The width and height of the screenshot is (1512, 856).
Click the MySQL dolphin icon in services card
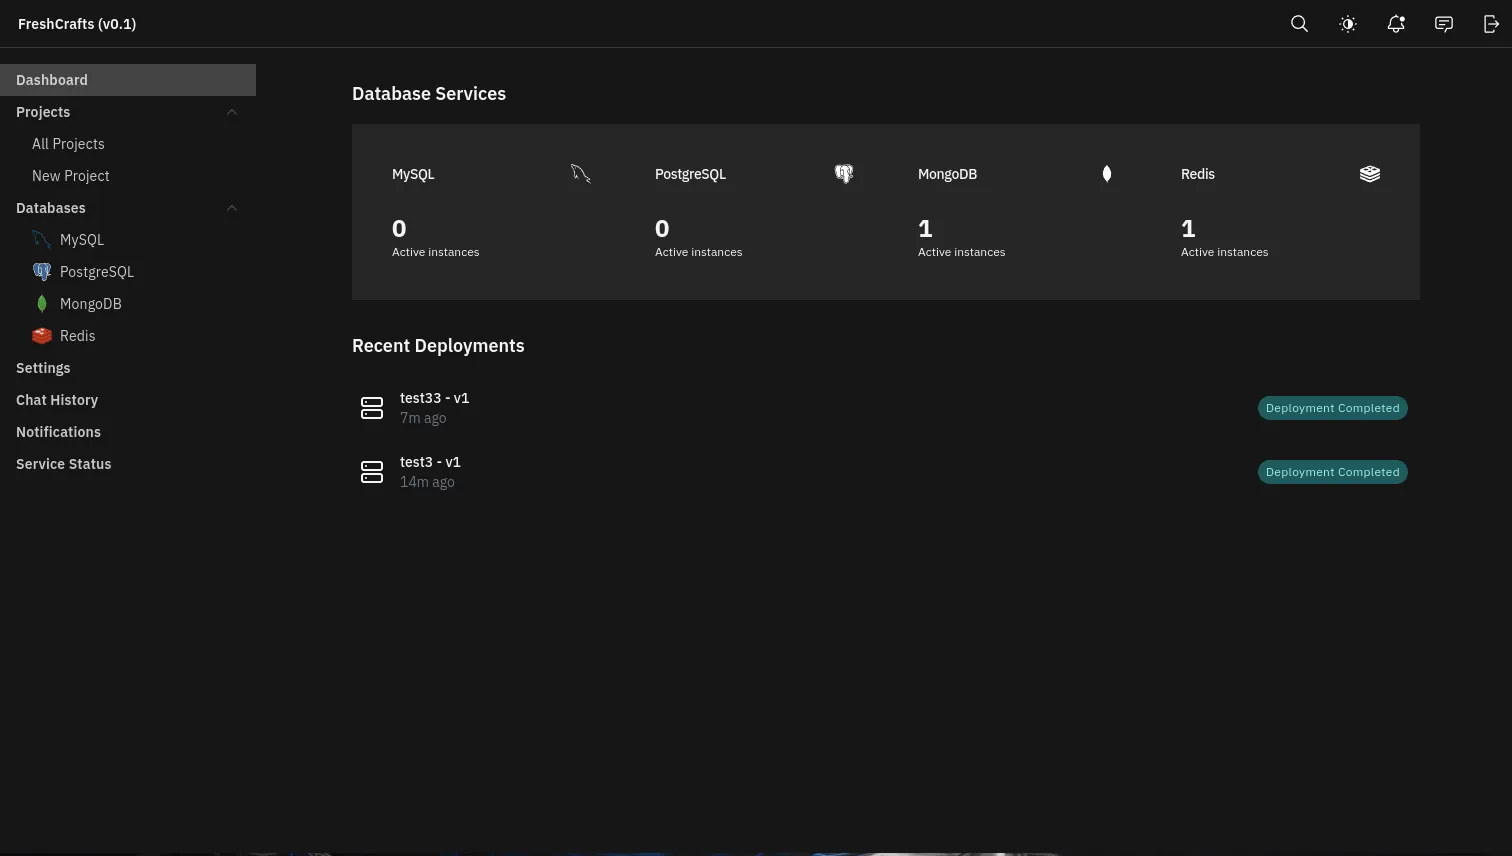(581, 174)
